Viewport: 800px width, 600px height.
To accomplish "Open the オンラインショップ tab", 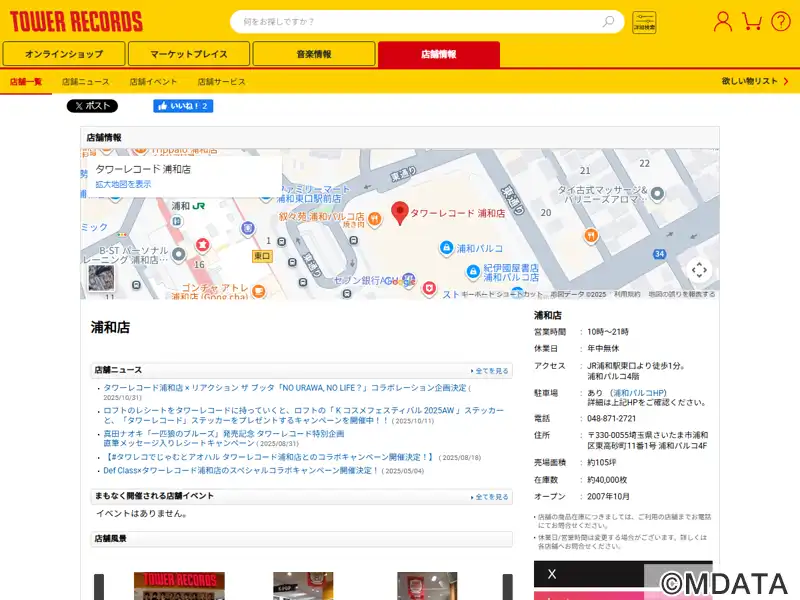I will coord(64,54).
